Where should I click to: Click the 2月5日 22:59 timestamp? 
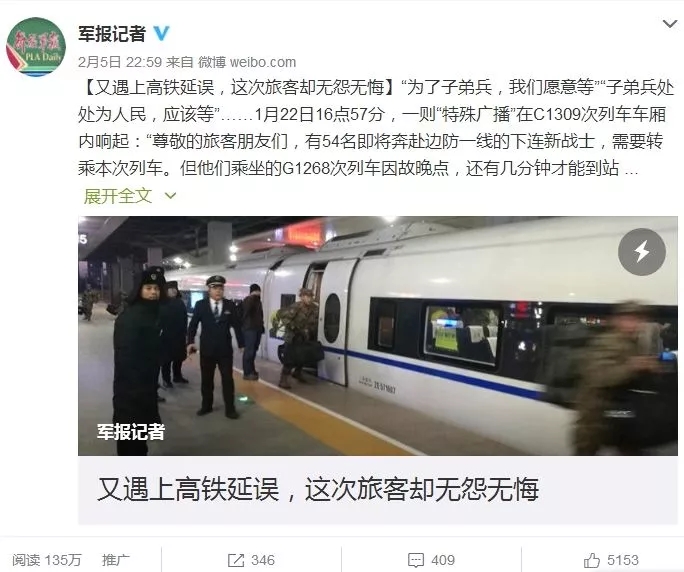click(120, 62)
